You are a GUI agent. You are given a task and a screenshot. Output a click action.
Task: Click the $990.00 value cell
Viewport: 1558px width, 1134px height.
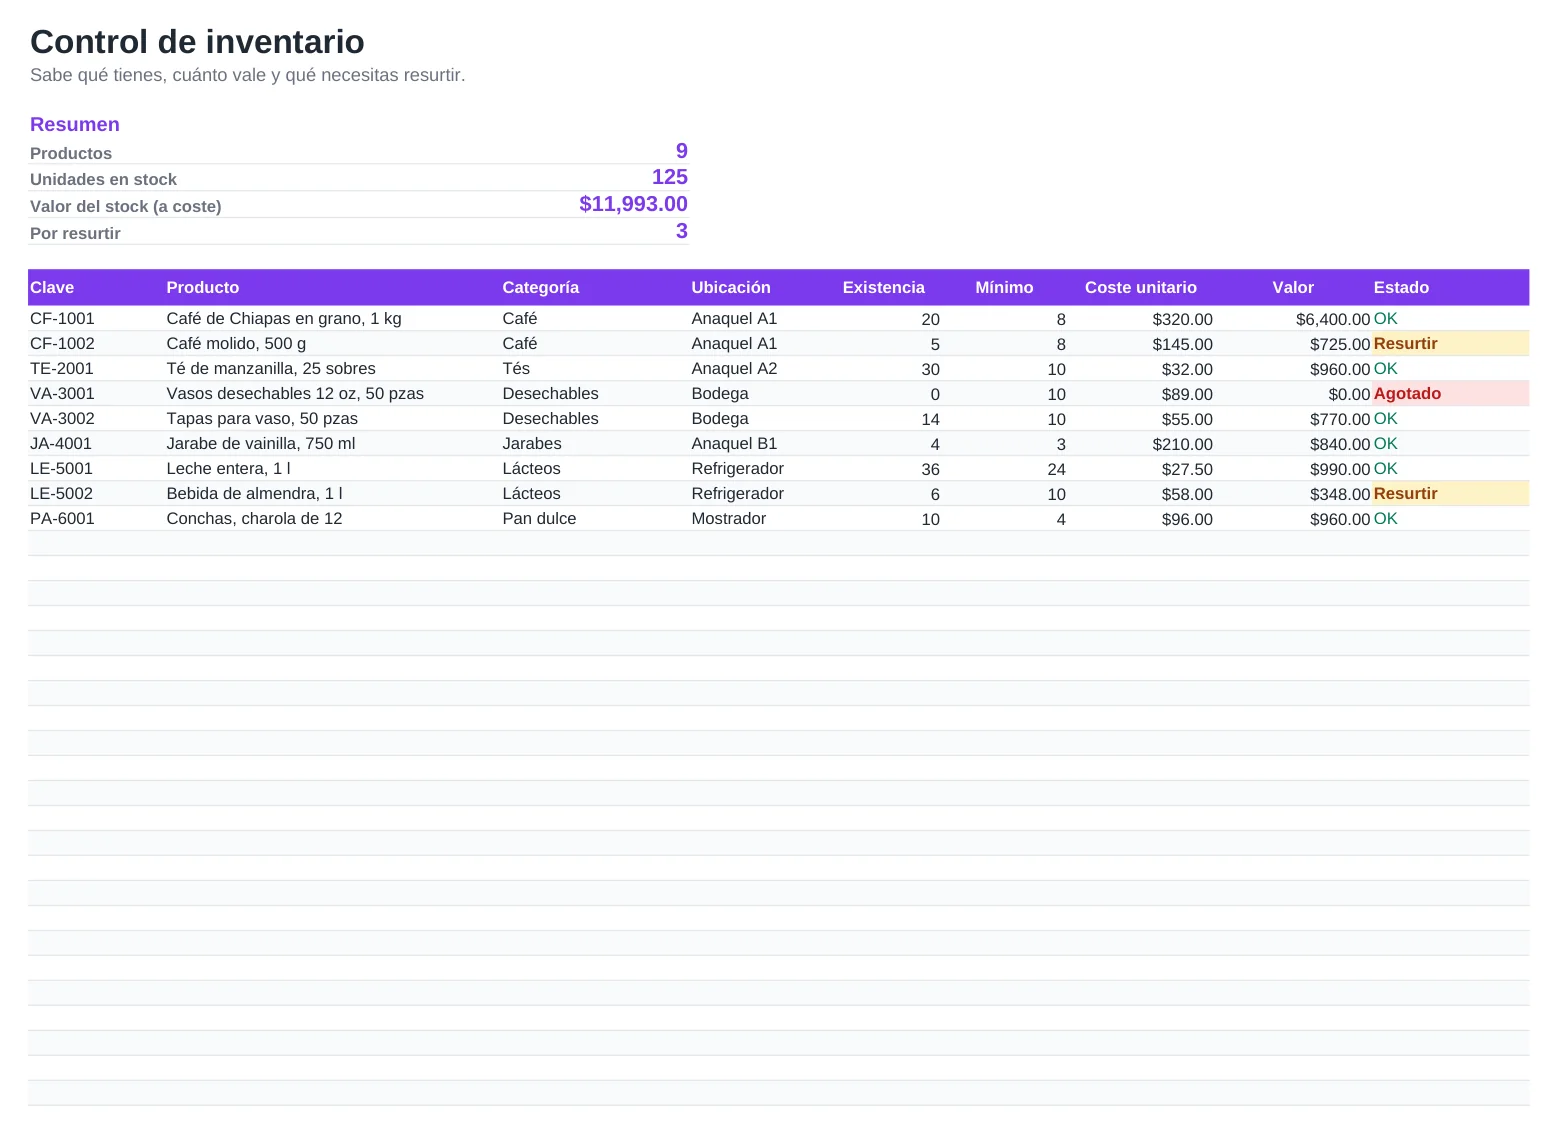click(x=1340, y=469)
